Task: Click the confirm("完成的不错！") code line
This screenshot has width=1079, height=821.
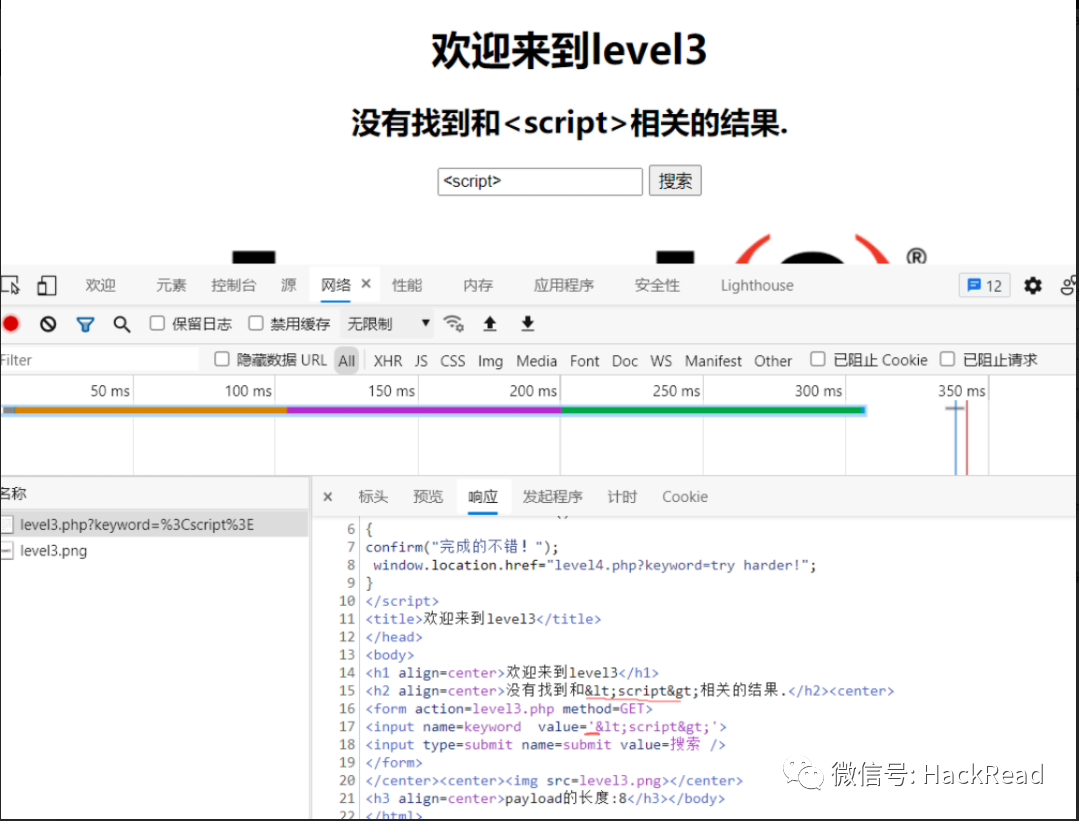Action: pyautogui.click(x=462, y=546)
